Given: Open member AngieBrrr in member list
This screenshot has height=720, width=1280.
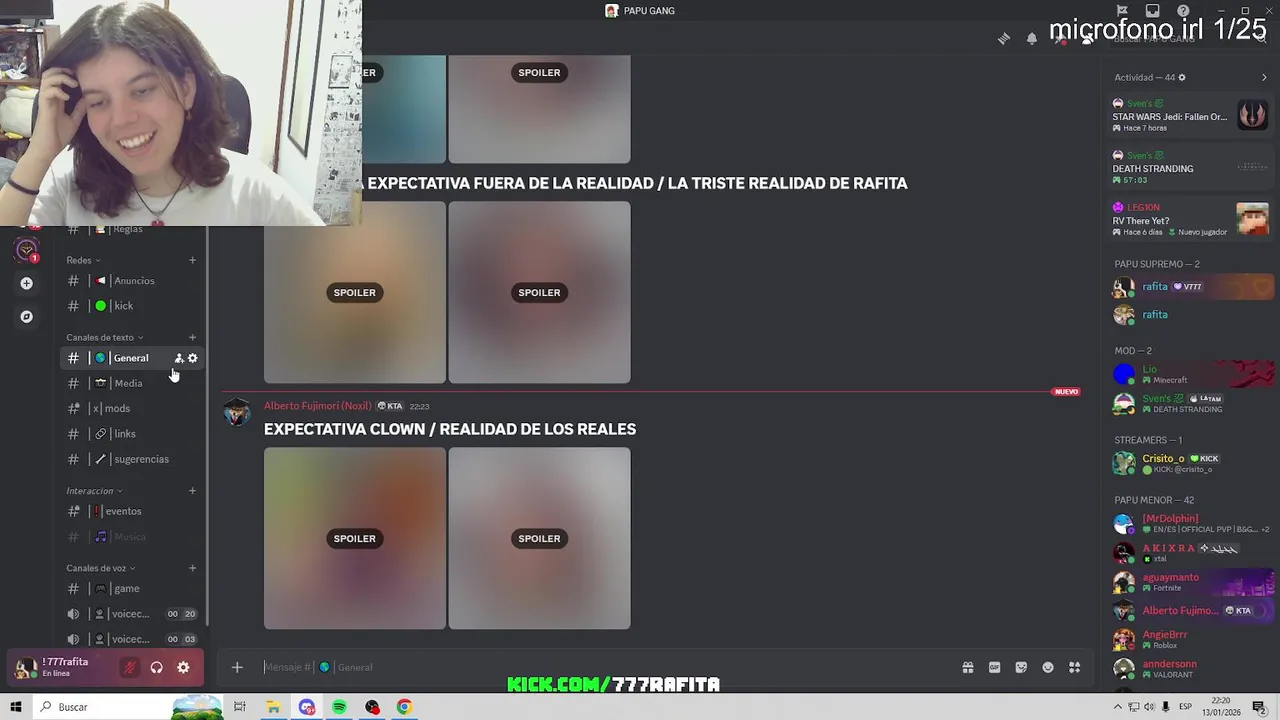Looking at the screenshot, I should pyautogui.click(x=1192, y=639).
